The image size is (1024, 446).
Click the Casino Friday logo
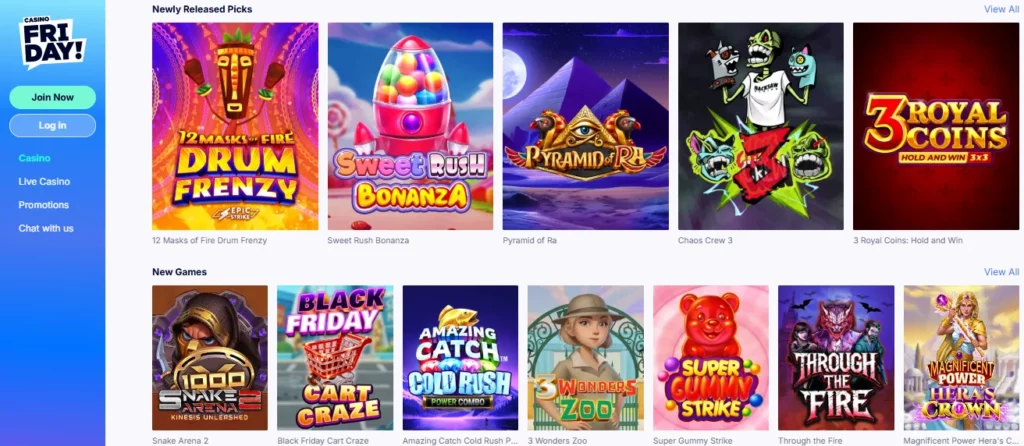coord(52,42)
